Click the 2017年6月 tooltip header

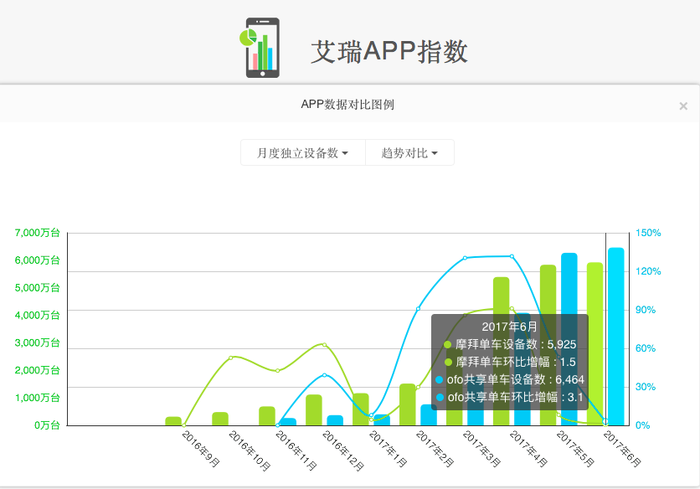(x=509, y=327)
